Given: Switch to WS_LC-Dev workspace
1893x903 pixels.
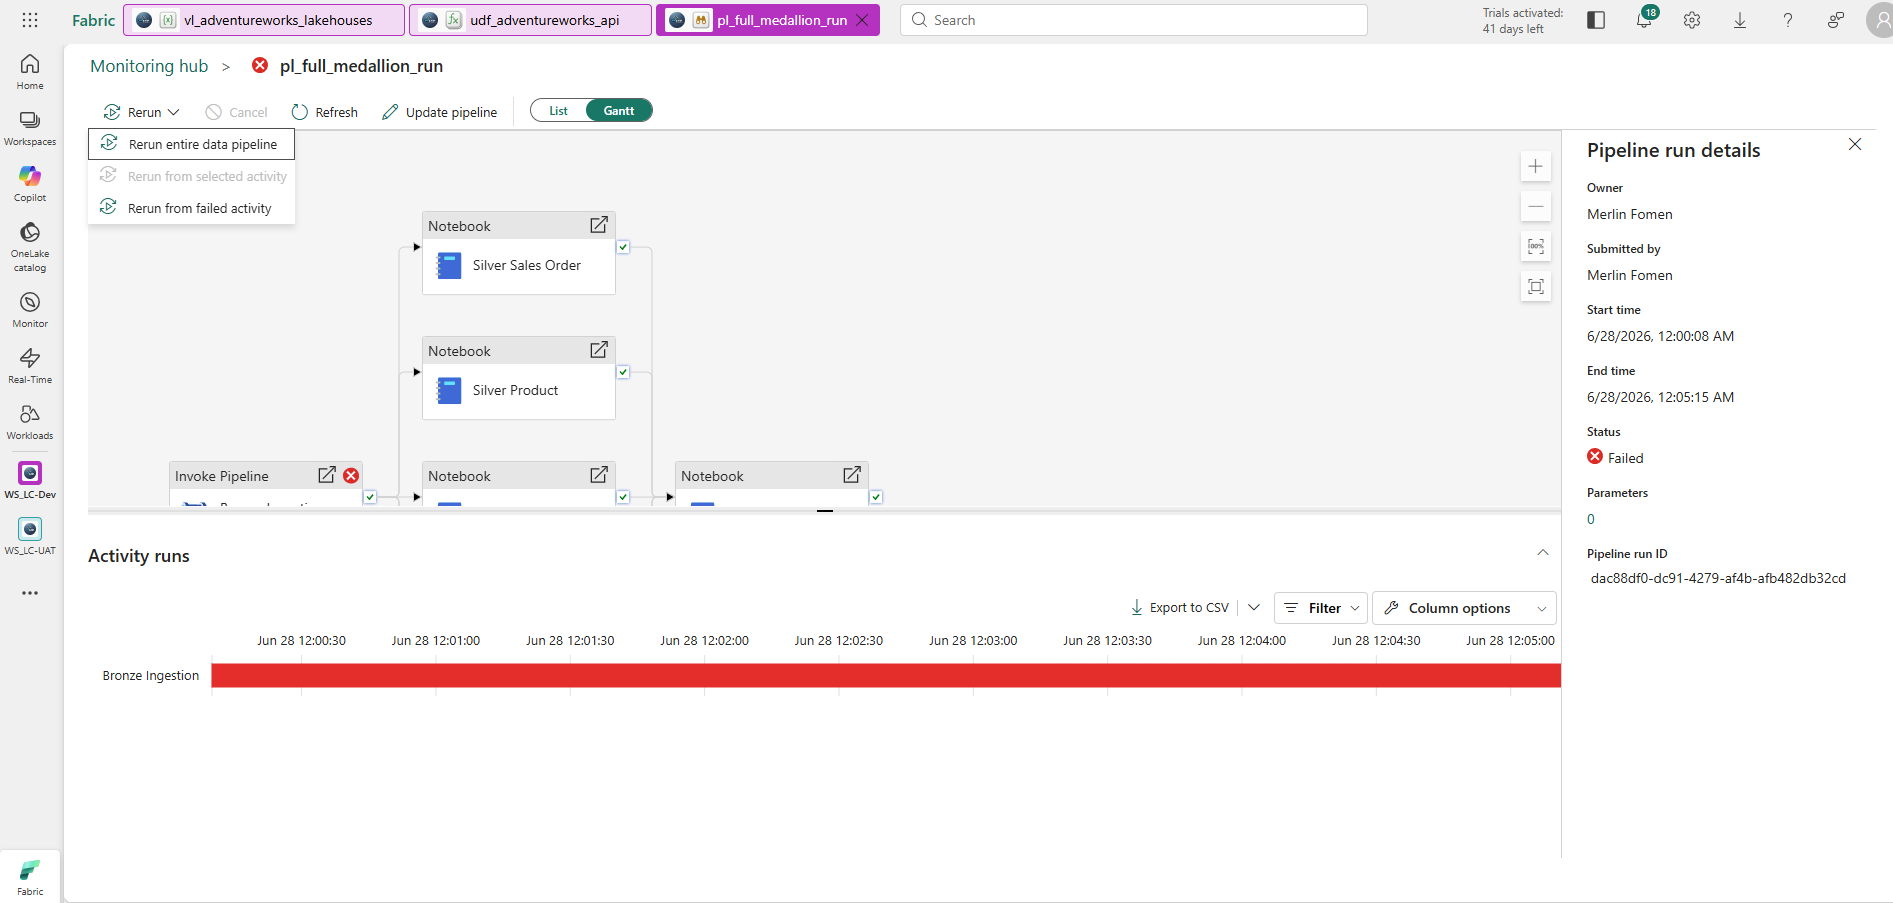Looking at the screenshot, I should (x=30, y=480).
